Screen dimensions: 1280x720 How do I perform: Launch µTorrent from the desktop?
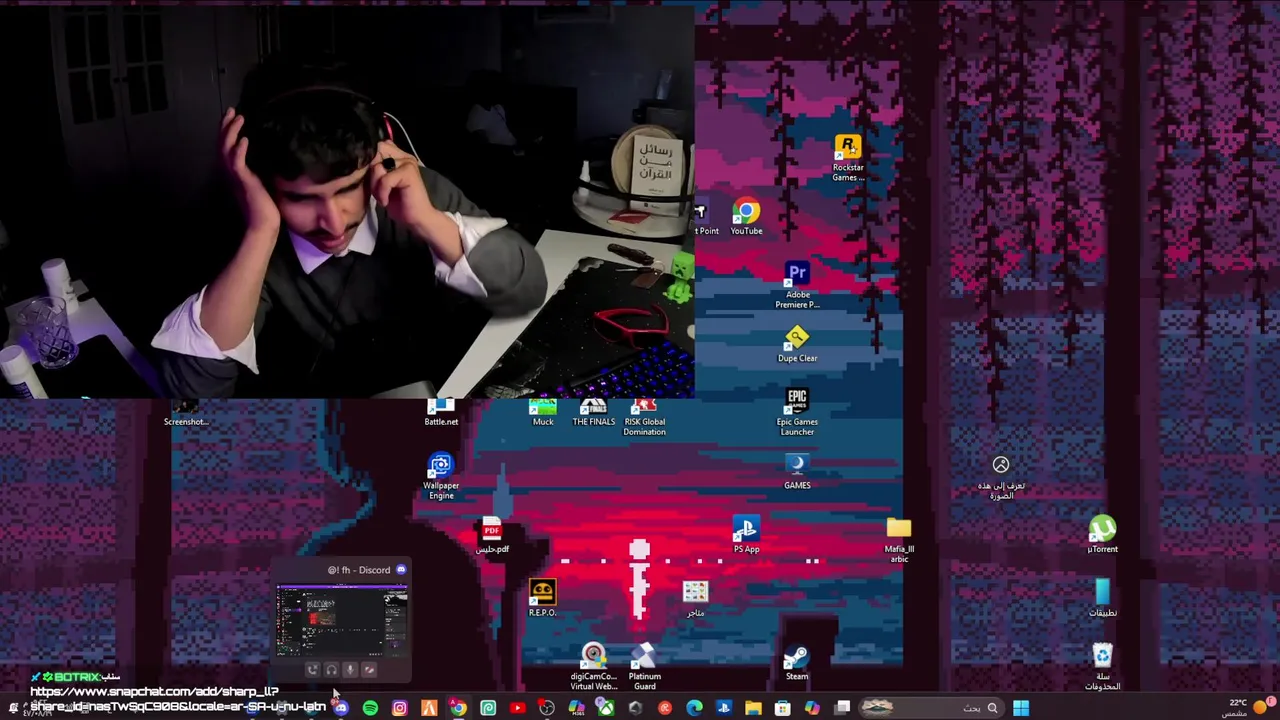coord(1102,535)
